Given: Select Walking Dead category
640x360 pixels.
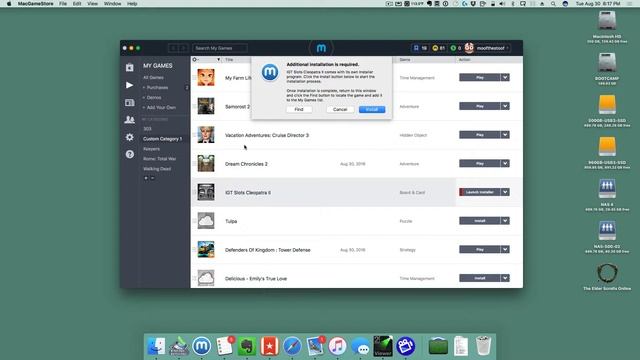Looking at the screenshot, I should click(157, 169).
